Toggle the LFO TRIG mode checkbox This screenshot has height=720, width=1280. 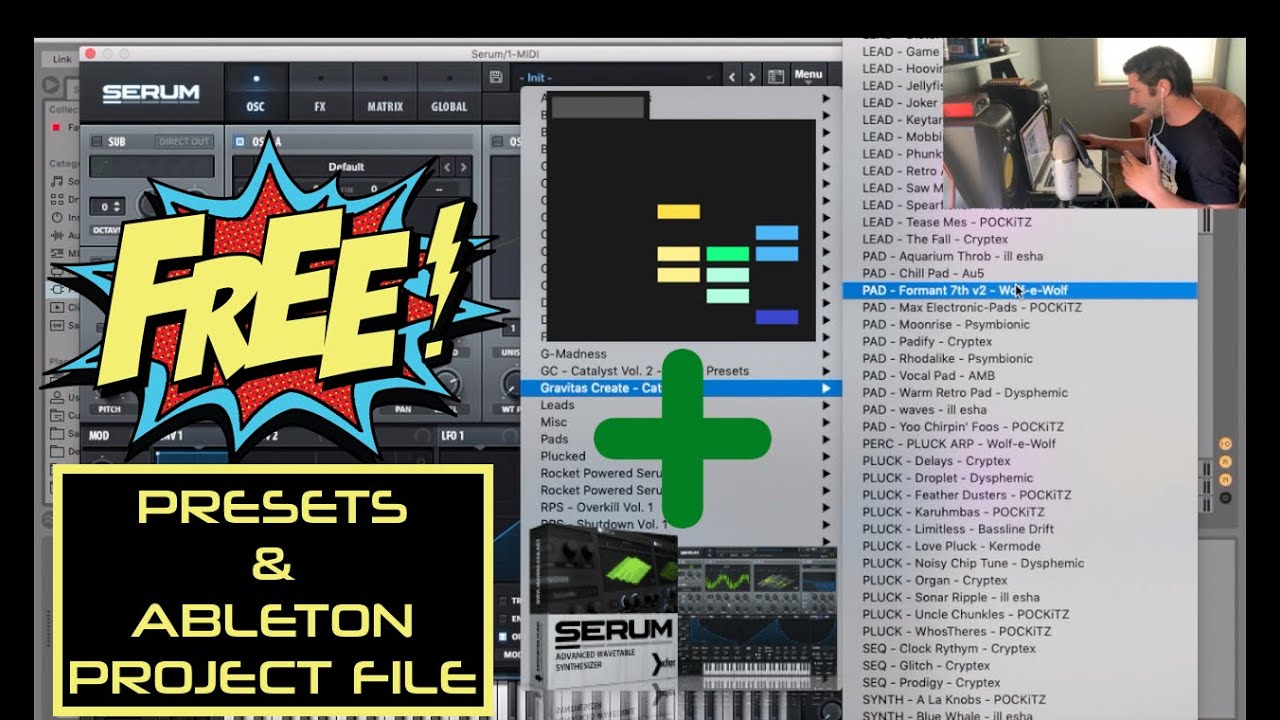coord(502,601)
